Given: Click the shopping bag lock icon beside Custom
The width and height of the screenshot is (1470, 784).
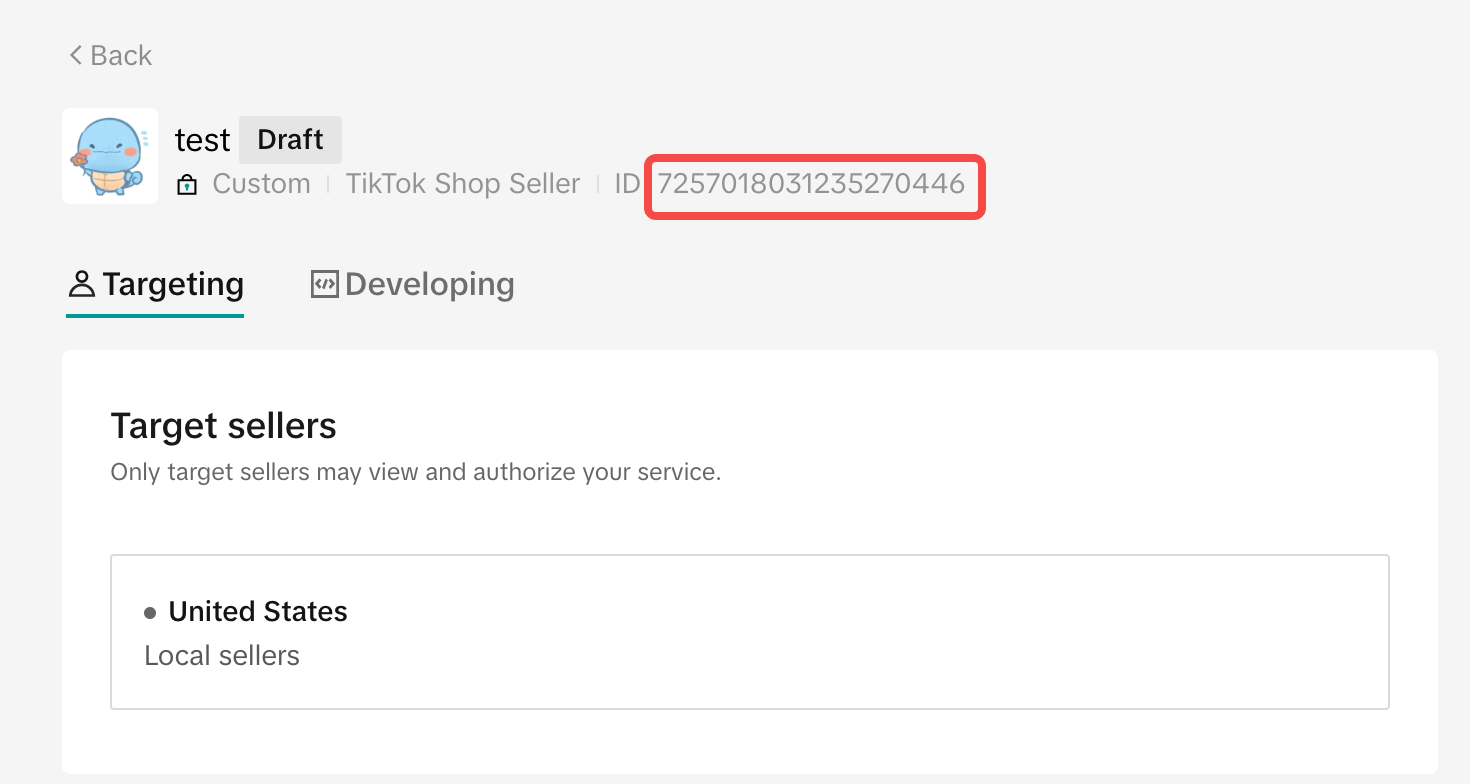Looking at the screenshot, I should click(187, 185).
